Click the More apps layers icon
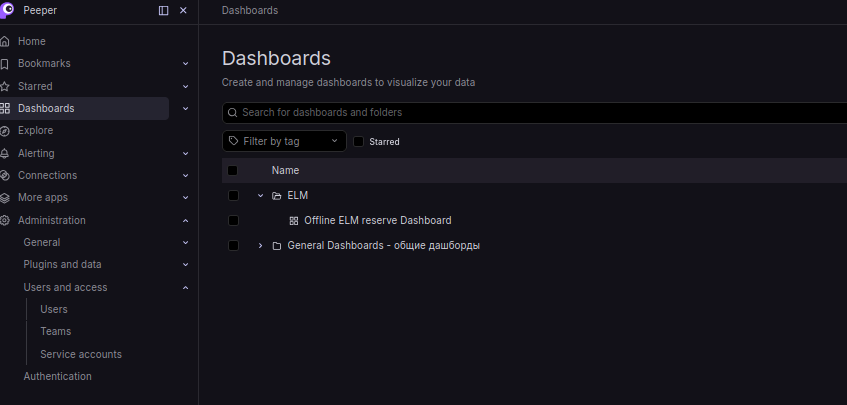This screenshot has height=405, width=847. click(5, 198)
